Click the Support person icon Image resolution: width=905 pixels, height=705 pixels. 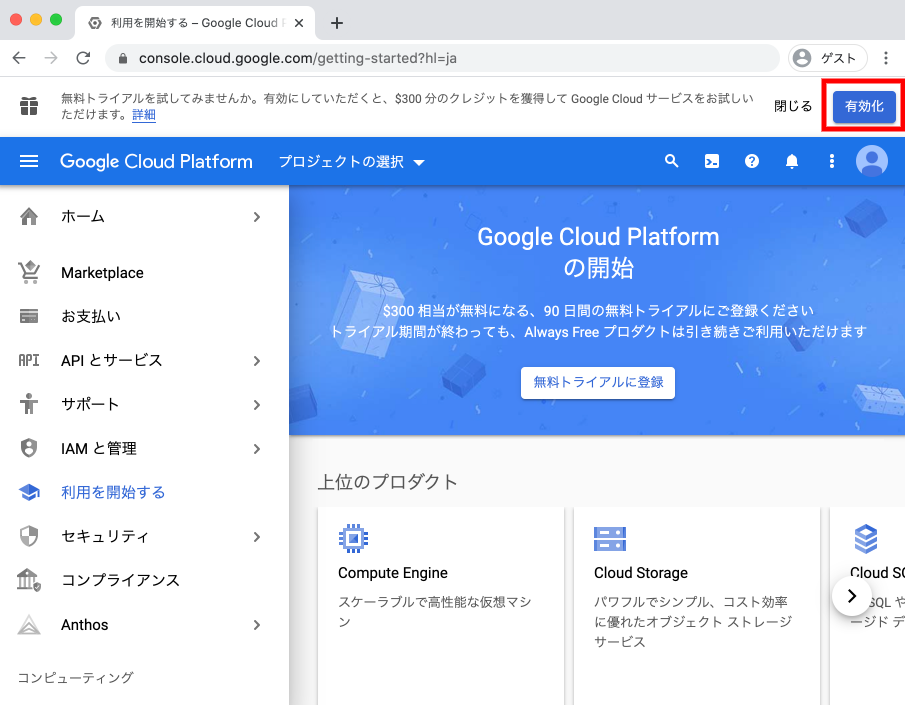(x=29, y=404)
